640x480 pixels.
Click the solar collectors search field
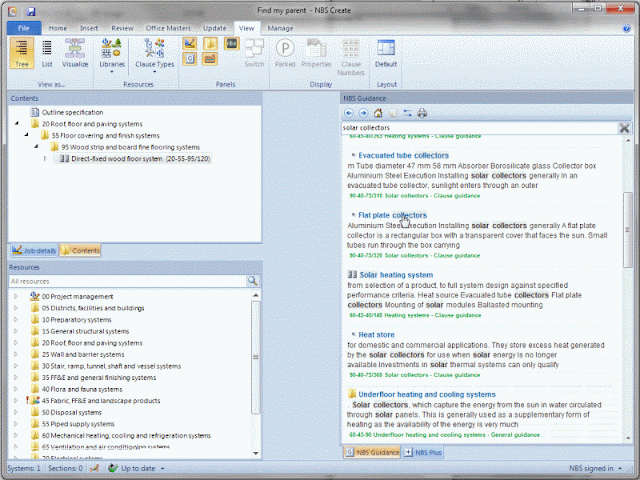(x=480, y=128)
